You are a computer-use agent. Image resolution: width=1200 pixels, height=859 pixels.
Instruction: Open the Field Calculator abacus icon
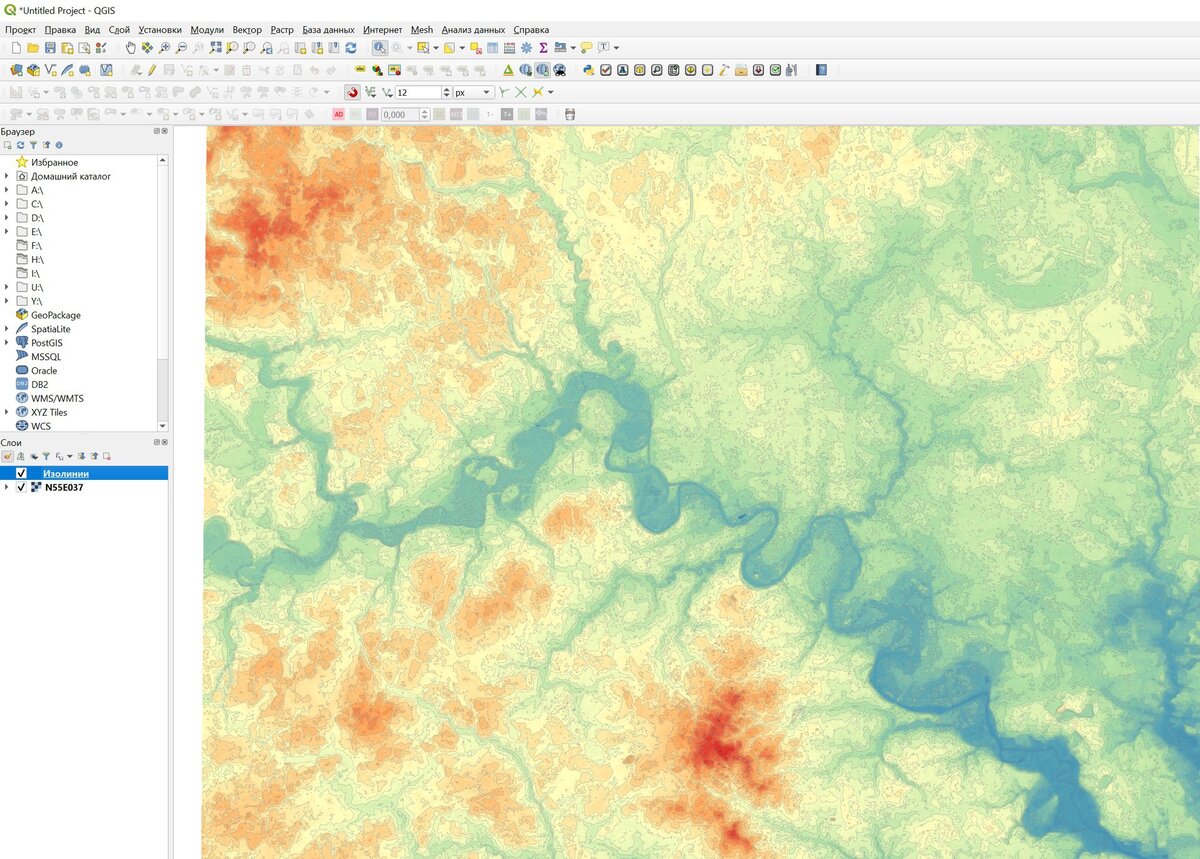[509, 48]
